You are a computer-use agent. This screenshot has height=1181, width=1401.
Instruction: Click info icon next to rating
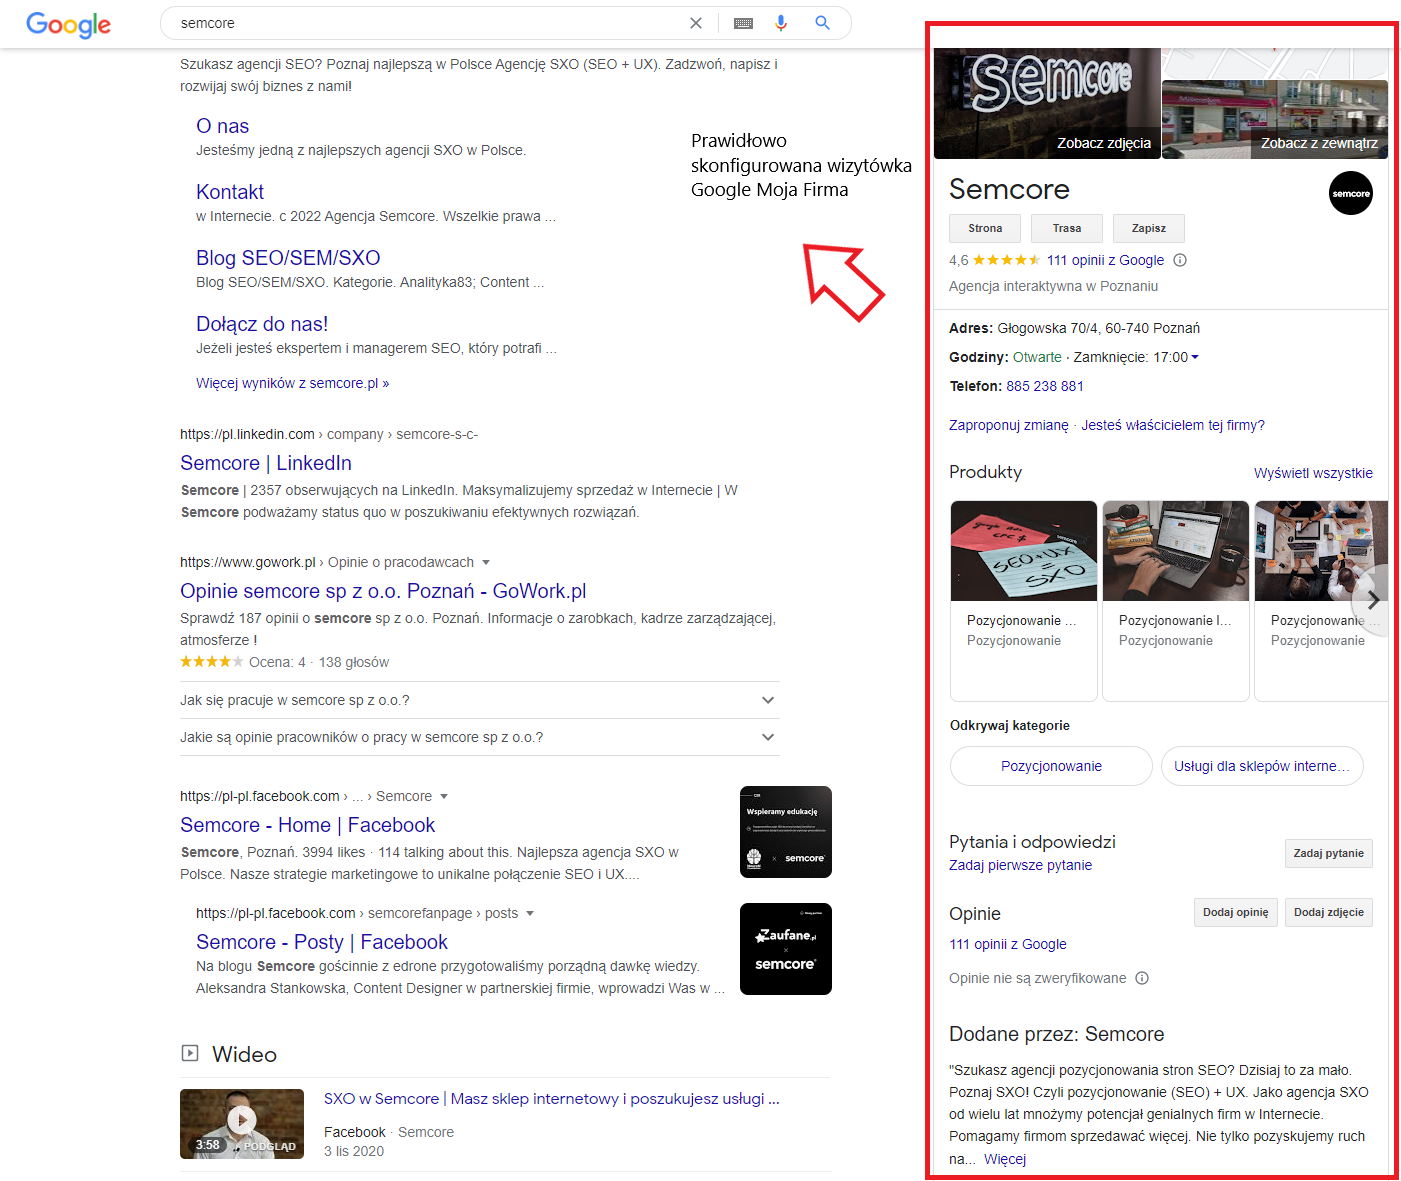(x=1180, y=260)
